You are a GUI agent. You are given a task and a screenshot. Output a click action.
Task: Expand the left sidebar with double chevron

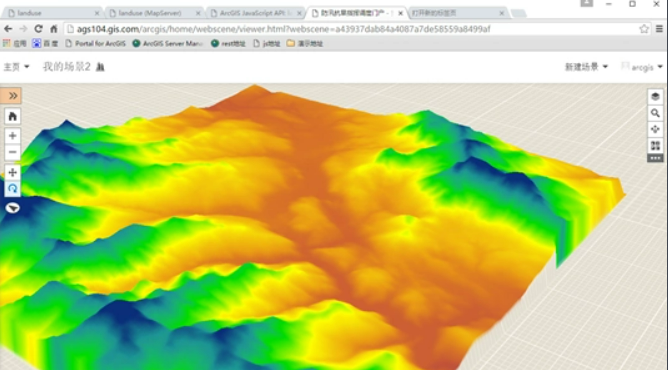(12, 96)
